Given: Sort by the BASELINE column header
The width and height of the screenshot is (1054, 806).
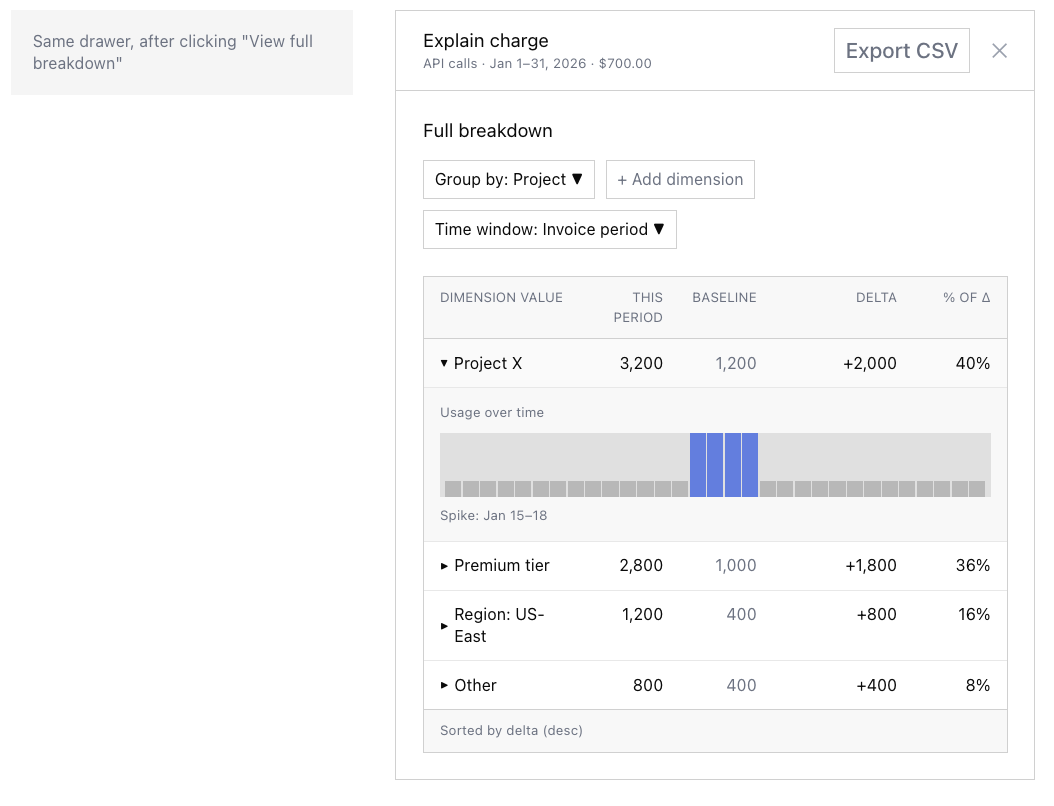Looking at the screenshot, I should [723, 297].
